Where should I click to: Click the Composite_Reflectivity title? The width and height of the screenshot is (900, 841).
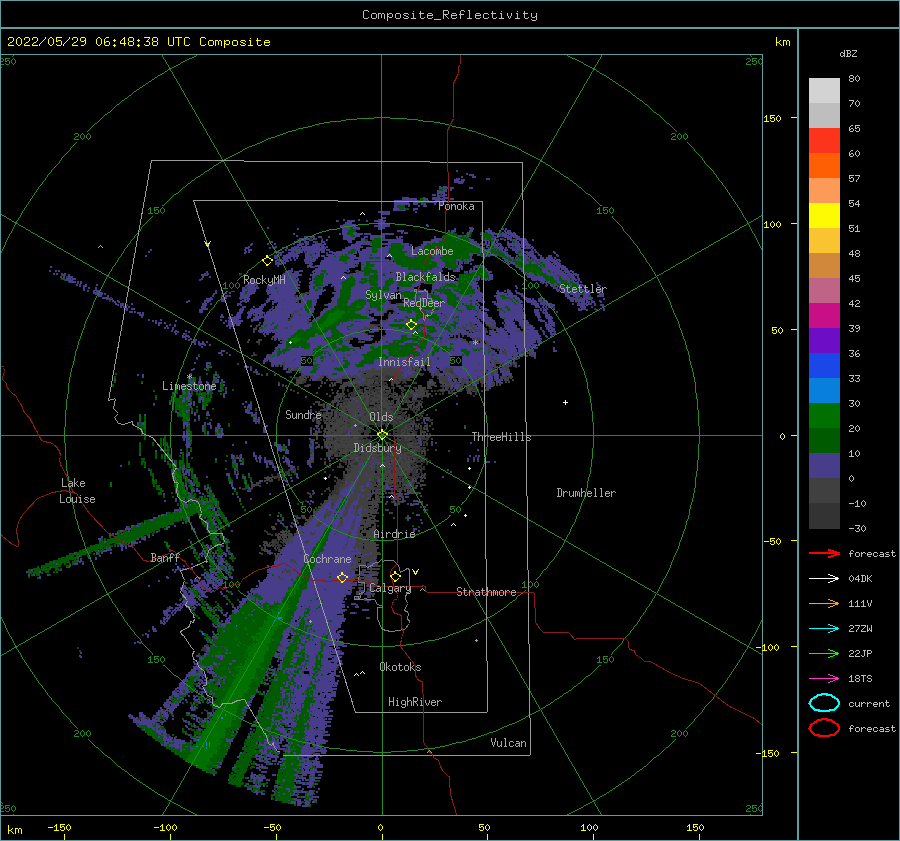click(450, 15)
